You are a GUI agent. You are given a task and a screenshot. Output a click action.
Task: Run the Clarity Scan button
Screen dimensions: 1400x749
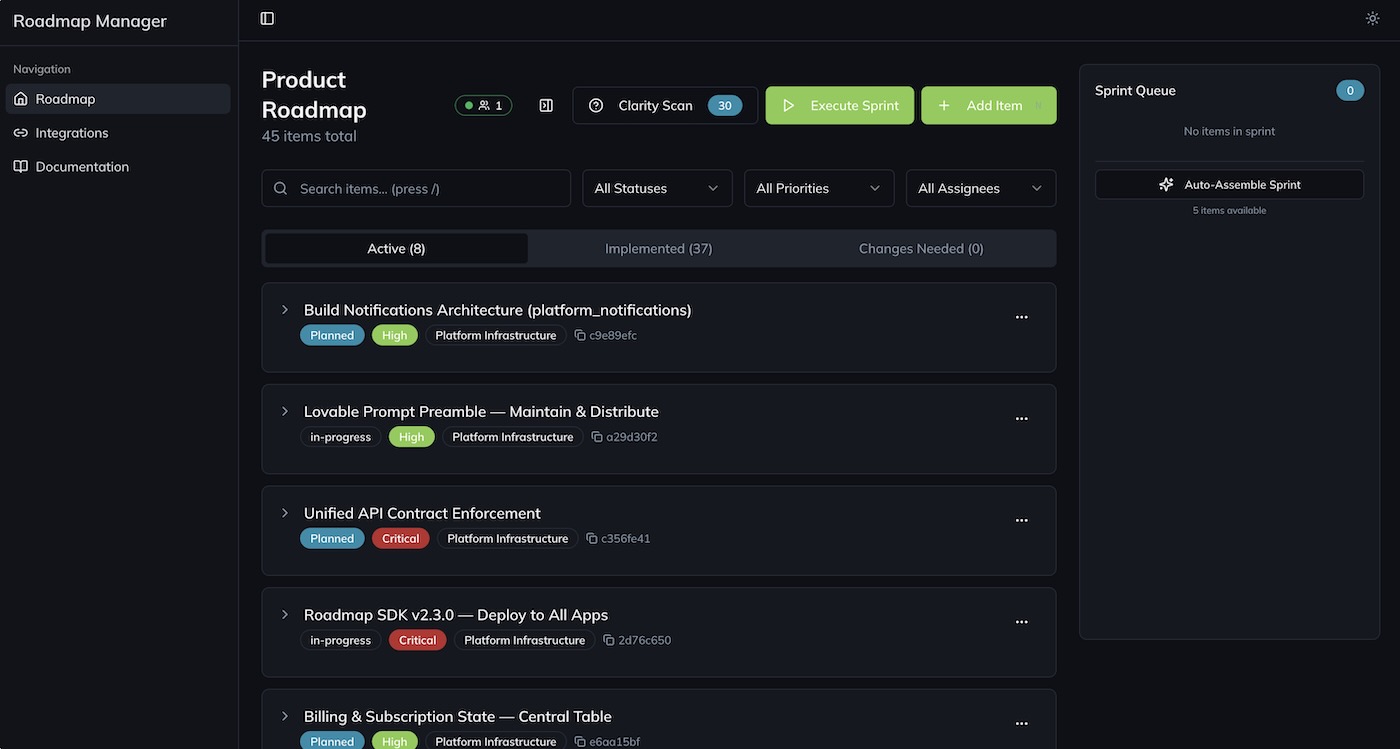(665, 105)
